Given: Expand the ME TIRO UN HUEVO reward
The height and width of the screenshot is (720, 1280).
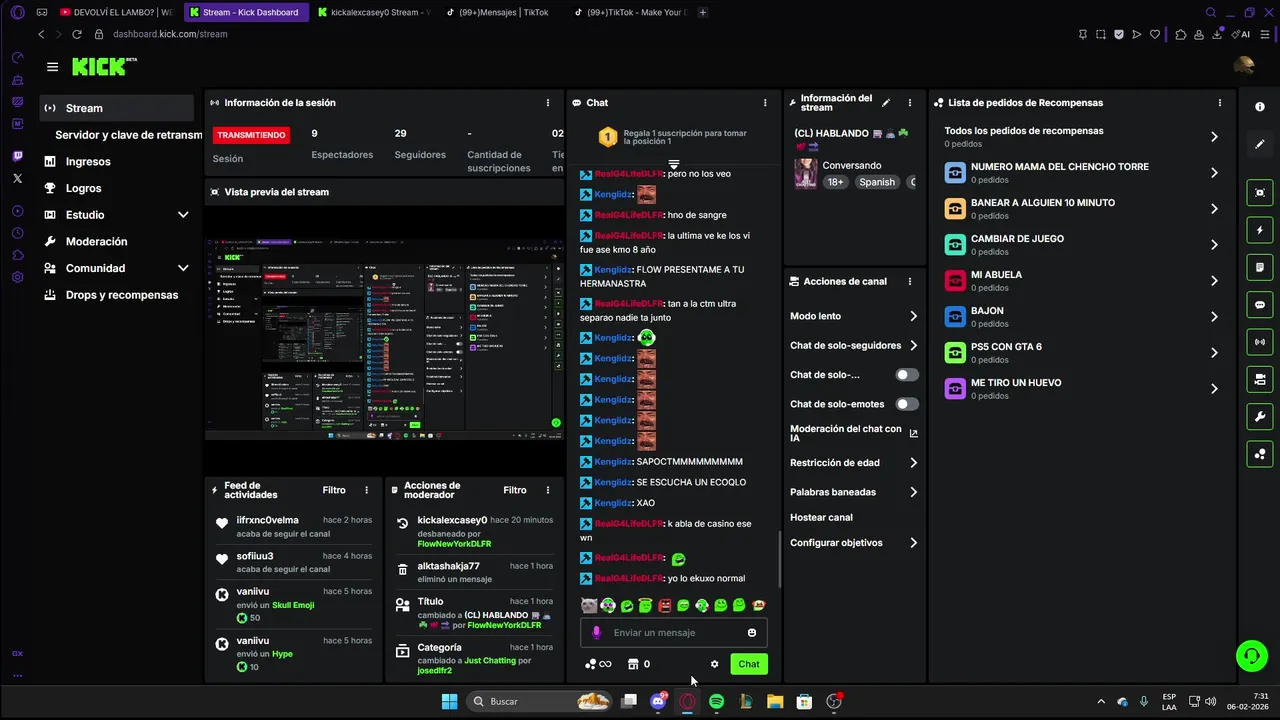Looking at the screenshot, I should [x=1214, y=389].
